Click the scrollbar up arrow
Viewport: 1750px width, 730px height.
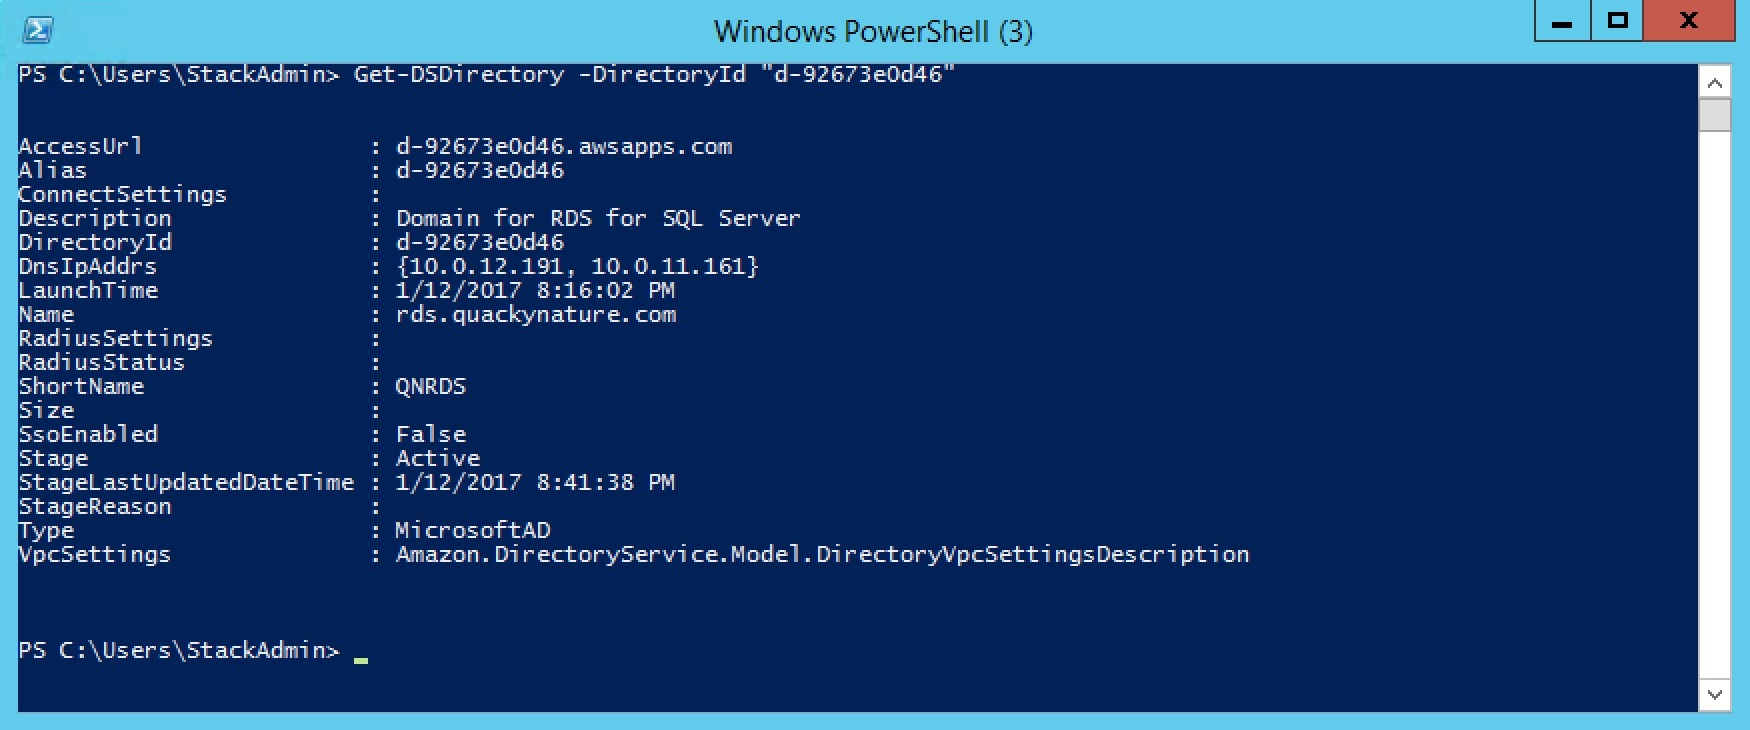[1715, 82]
